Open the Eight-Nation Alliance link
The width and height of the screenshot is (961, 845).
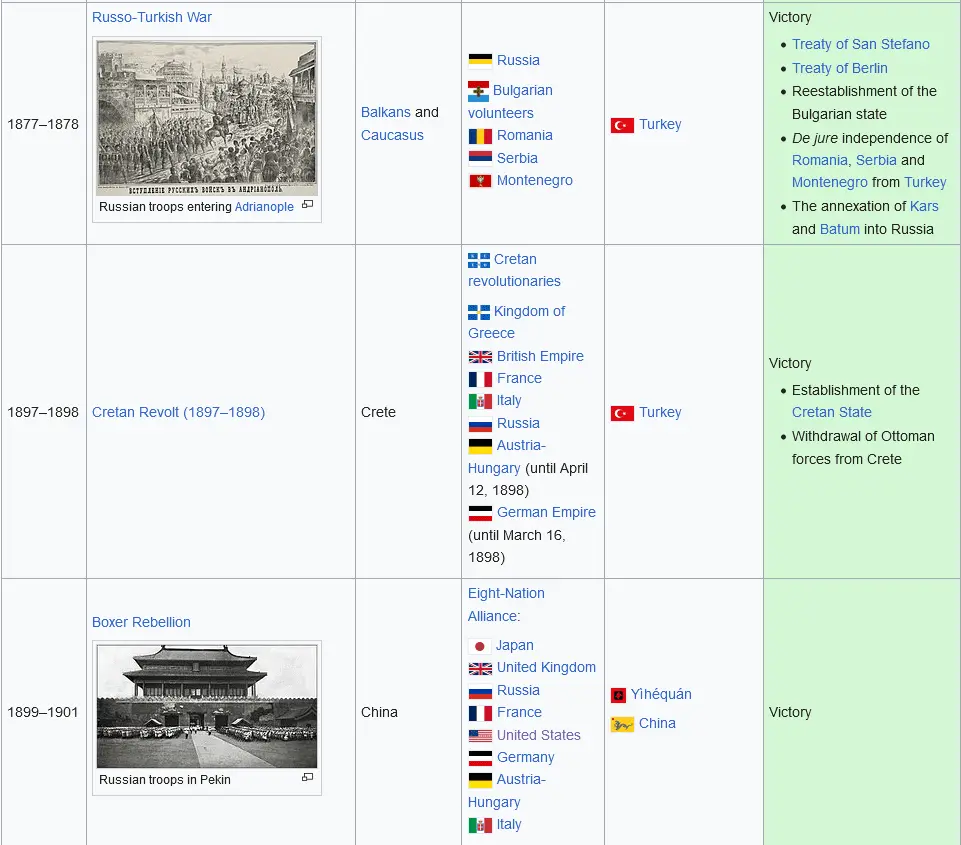click(x=506, y=605)
